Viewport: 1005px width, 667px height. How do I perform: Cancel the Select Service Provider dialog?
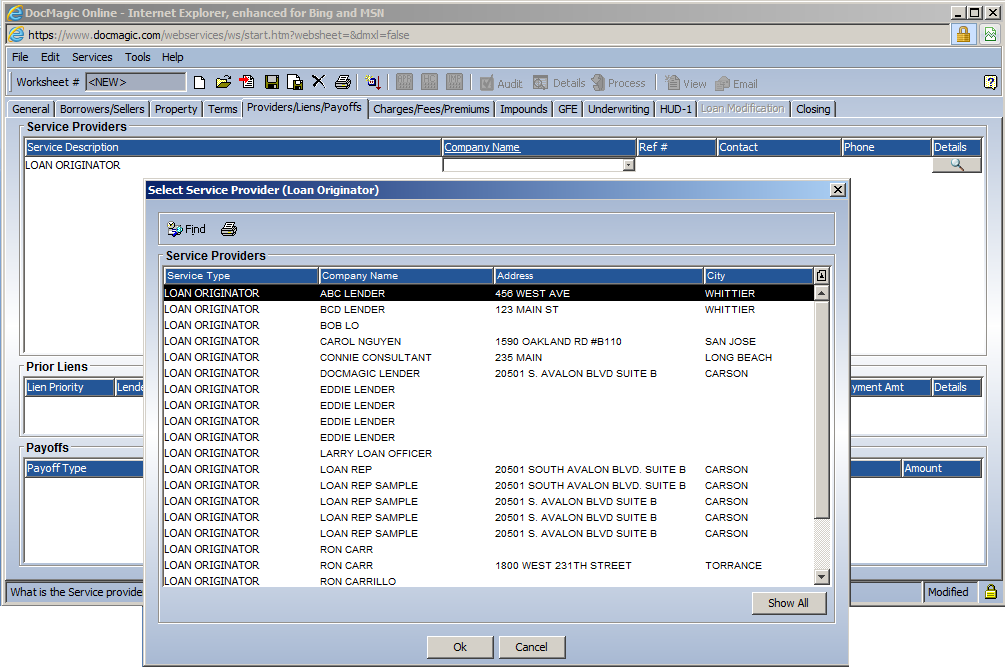tap(532, 647)
